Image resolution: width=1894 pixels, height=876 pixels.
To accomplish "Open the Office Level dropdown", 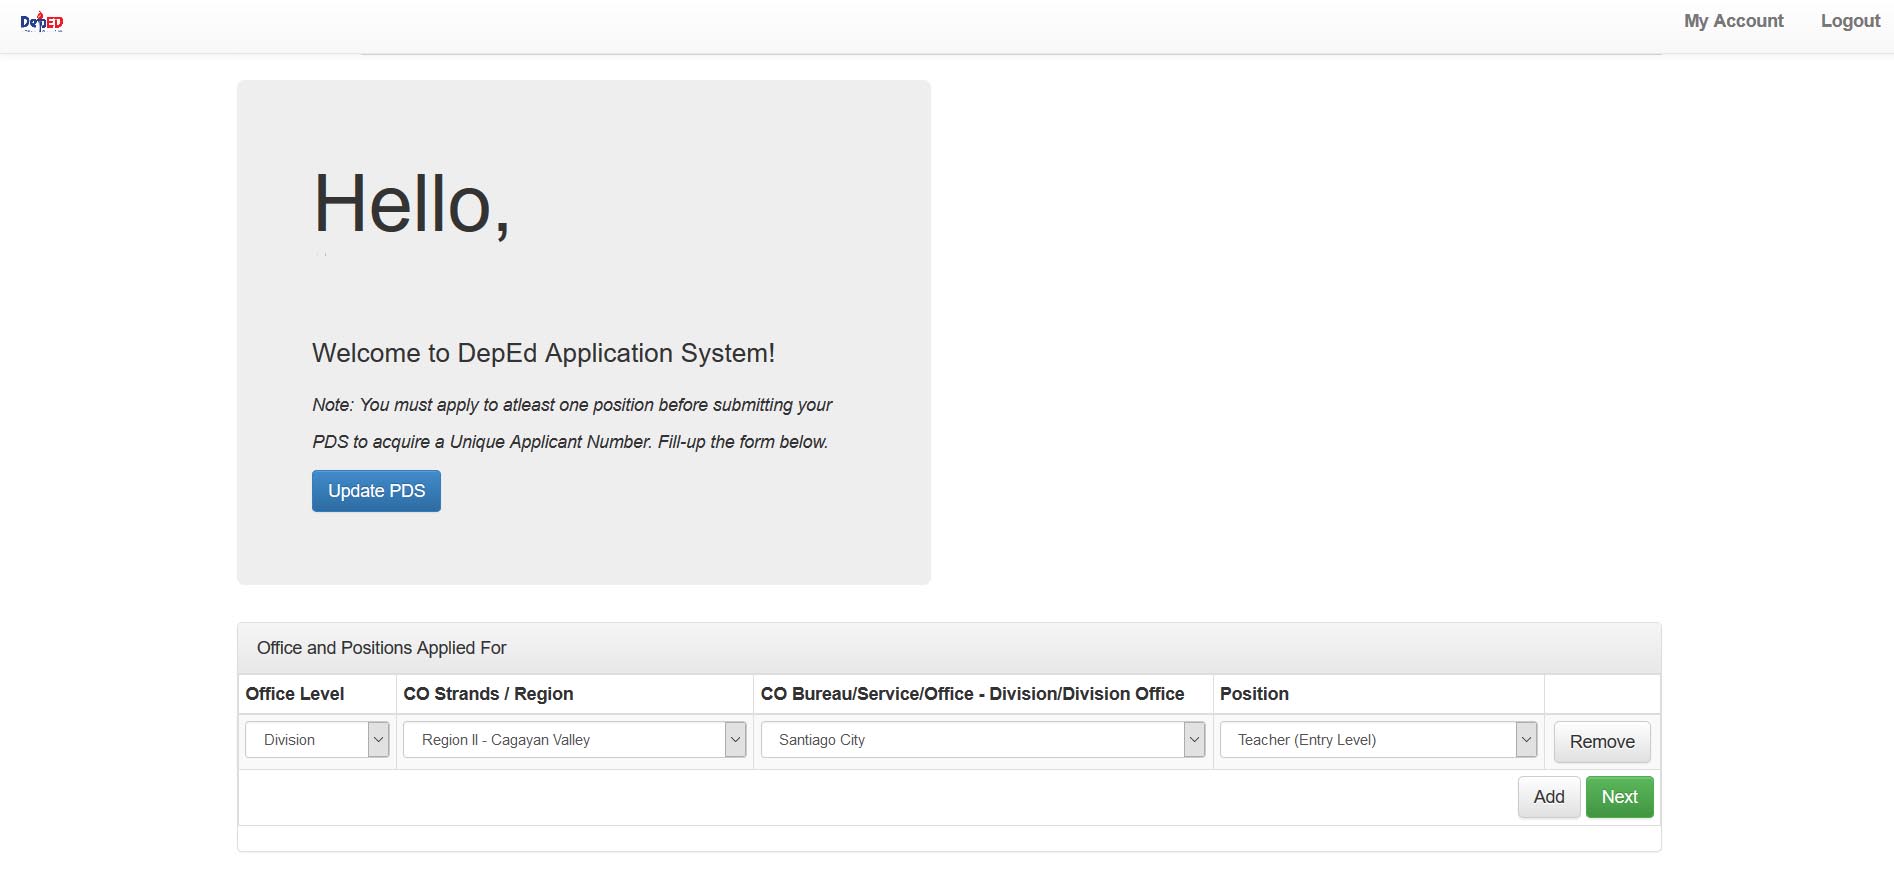I will click(317, 740).
